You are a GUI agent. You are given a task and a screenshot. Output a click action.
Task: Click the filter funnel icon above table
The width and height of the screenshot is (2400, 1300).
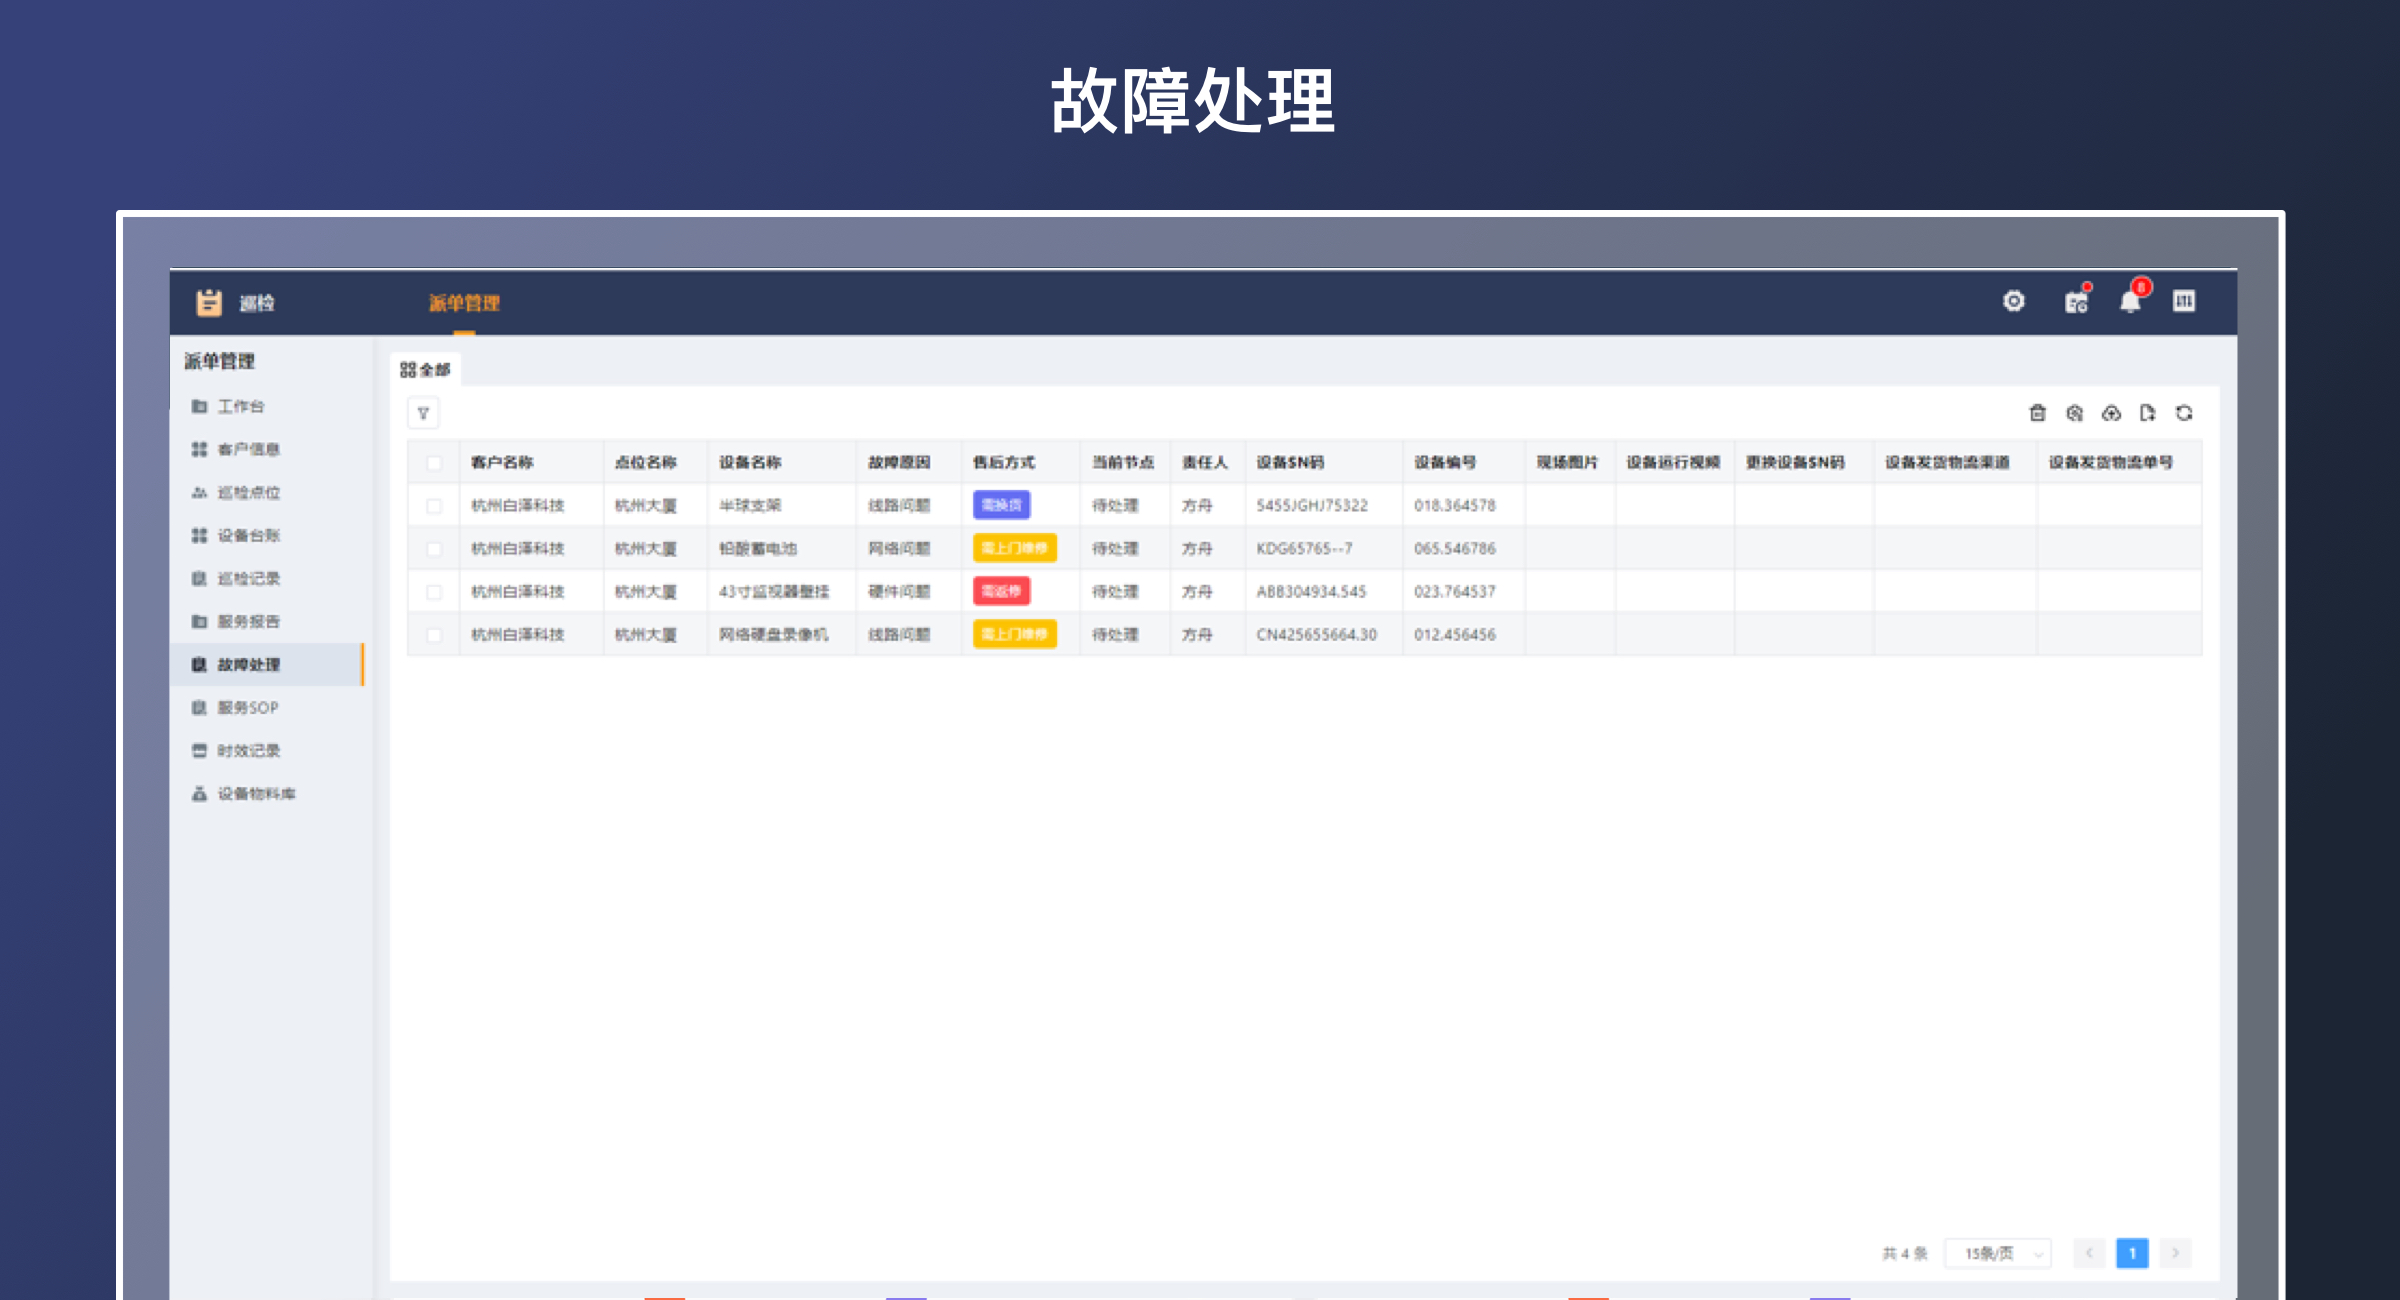point(423,413)
